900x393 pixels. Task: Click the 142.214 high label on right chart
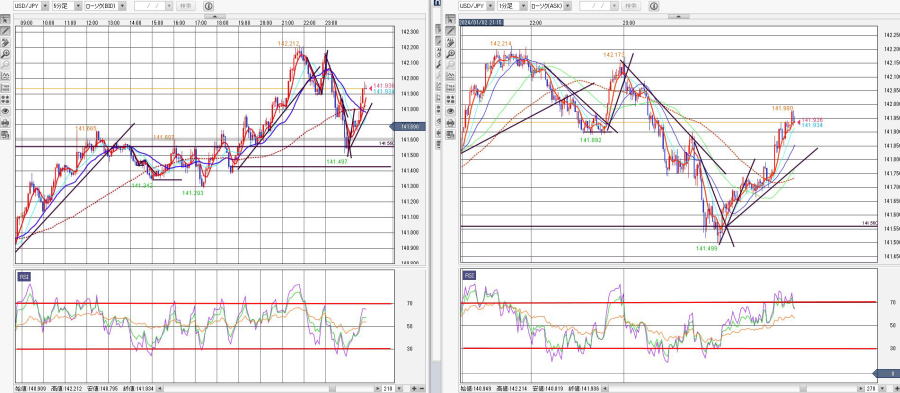[x=501, y=43]
